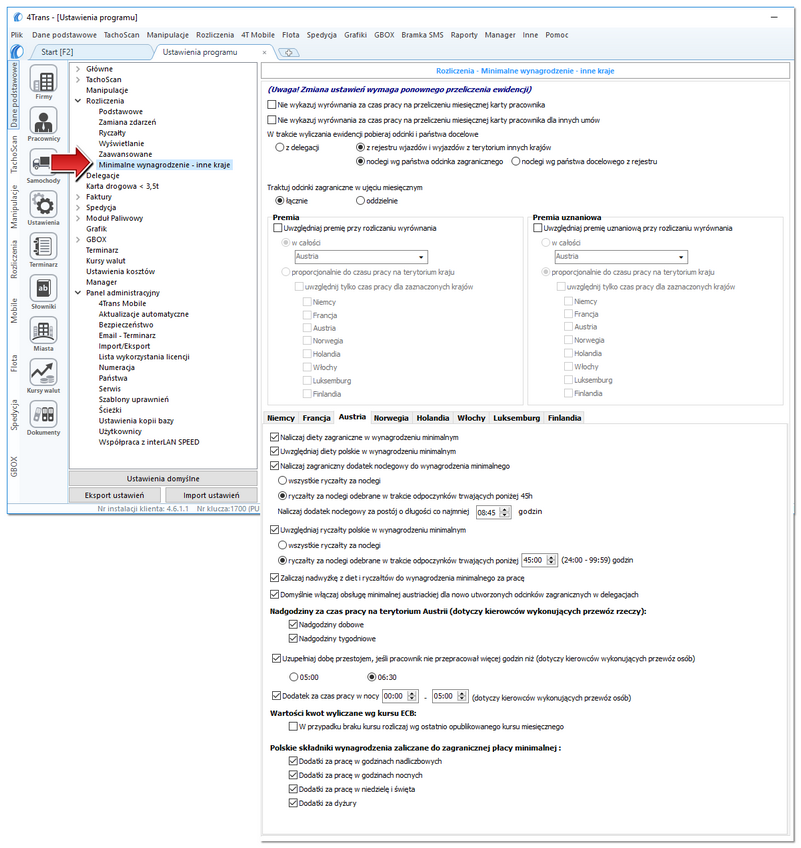Viewport: 801px width, 848px height.
Task: Click the 4Trans logo icon near Start tab
Action: pos(17,52)
